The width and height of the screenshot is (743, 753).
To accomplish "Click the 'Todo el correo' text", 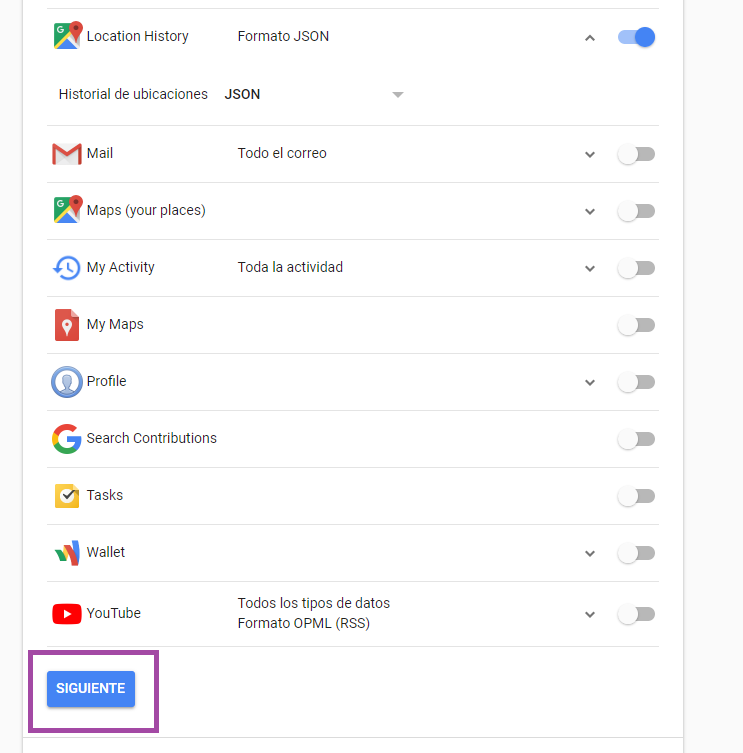I will pyautogui.click(x=282, y=153).
